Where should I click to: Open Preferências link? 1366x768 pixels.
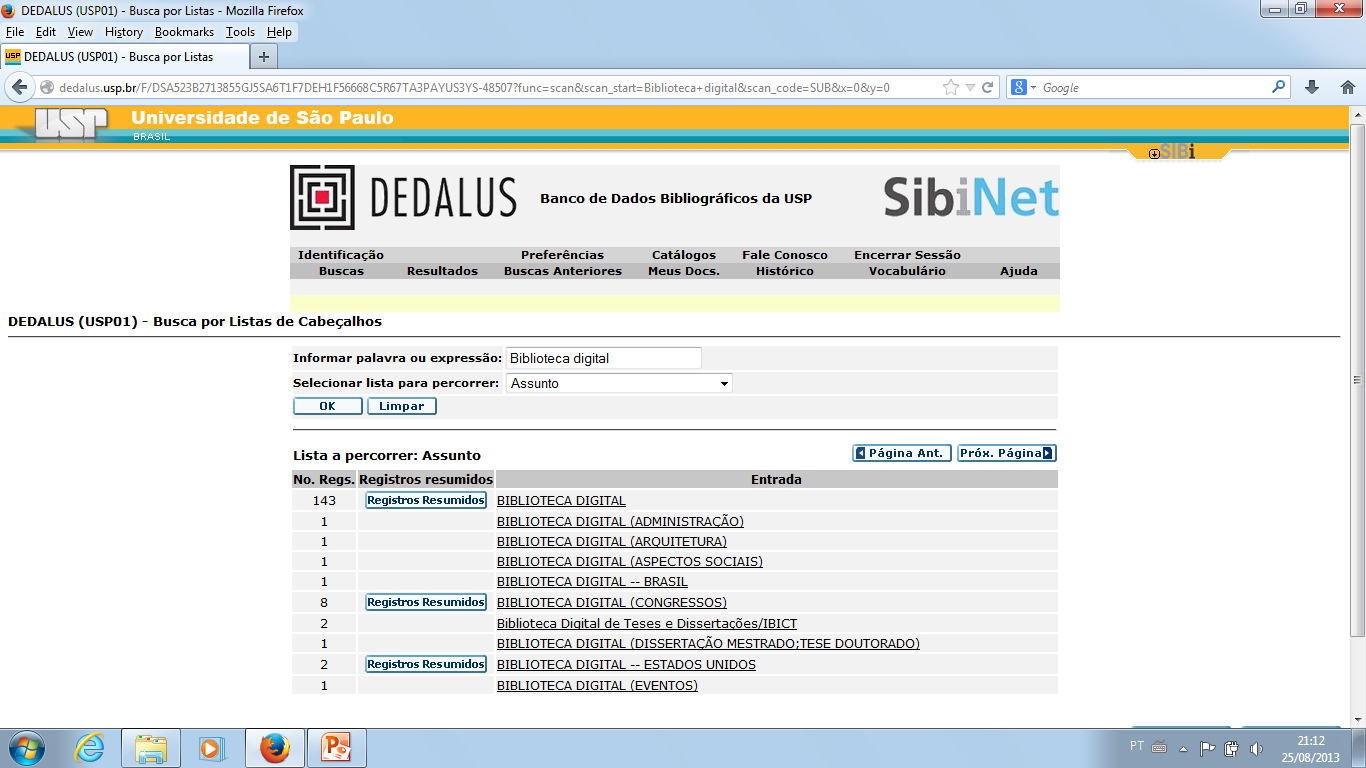click(x=562, y=255)
